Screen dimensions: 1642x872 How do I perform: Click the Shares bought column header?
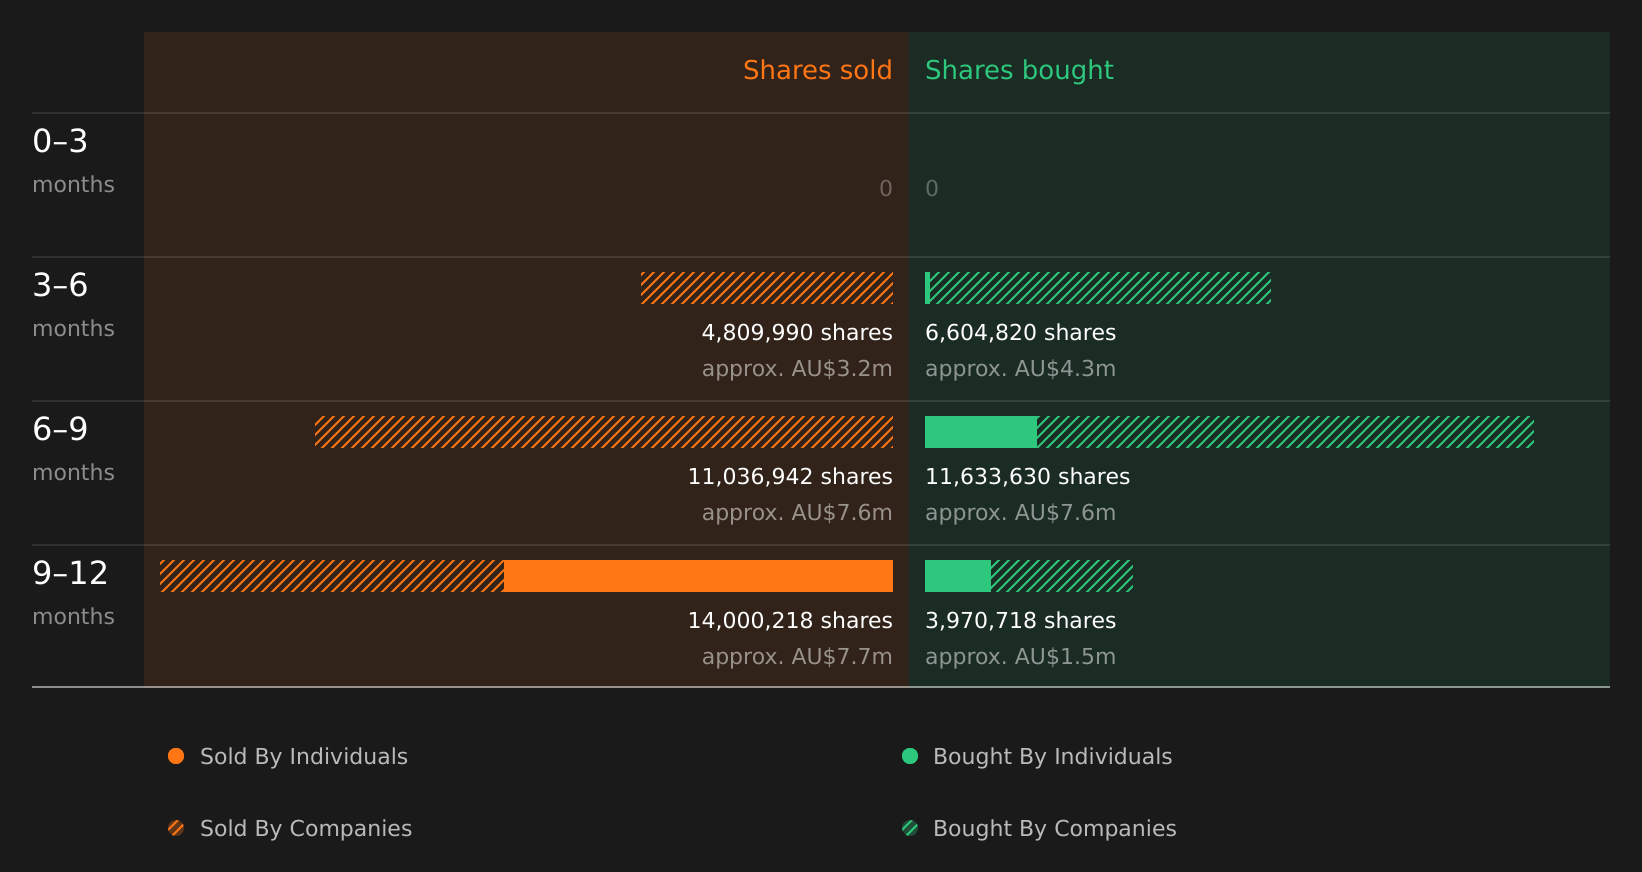[1019, 70]
